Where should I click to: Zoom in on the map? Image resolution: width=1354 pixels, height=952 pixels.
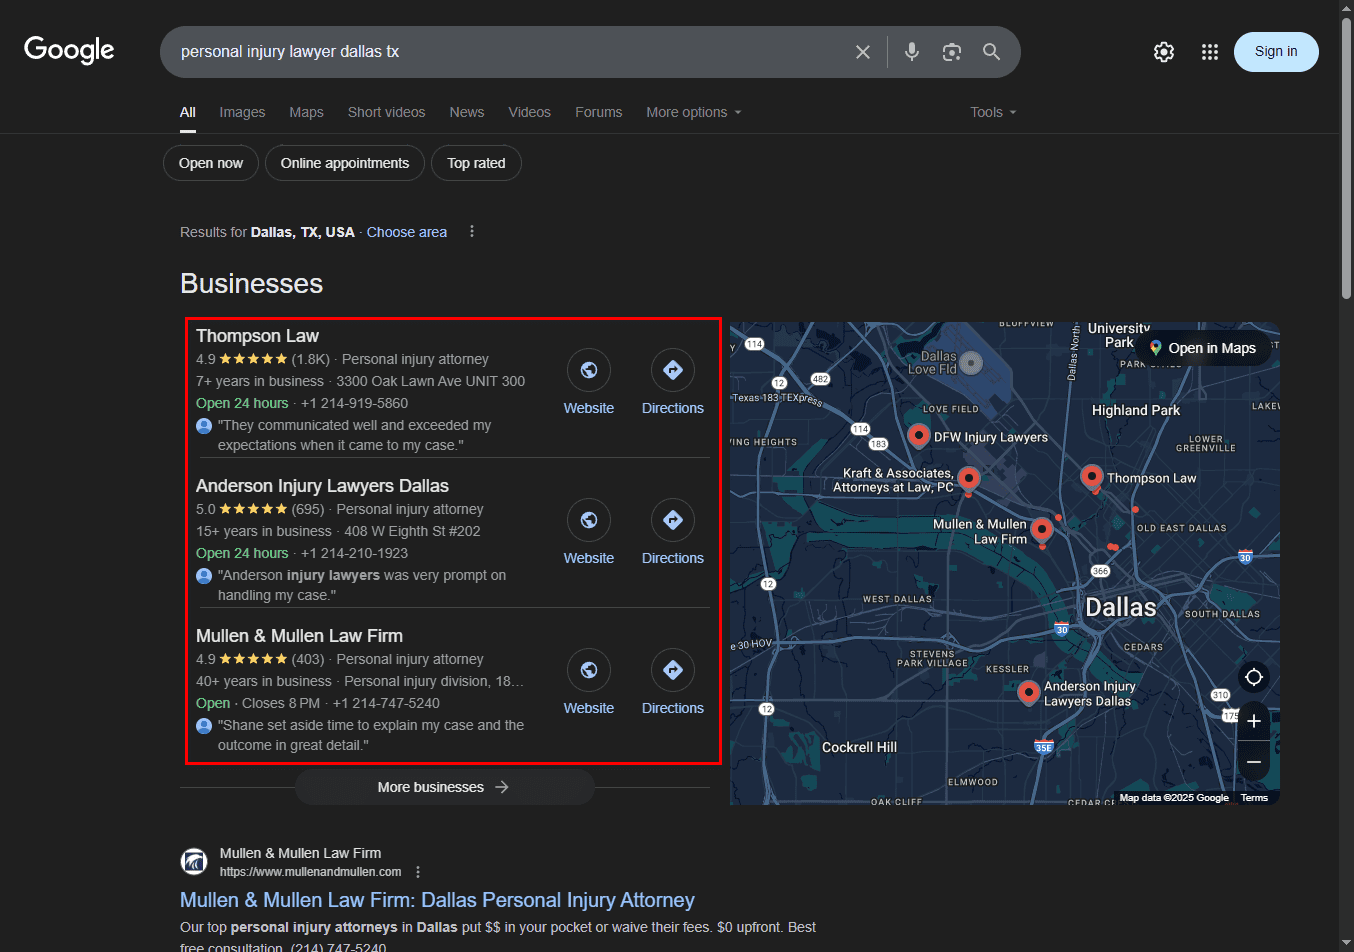click(x=1254, y=721)
